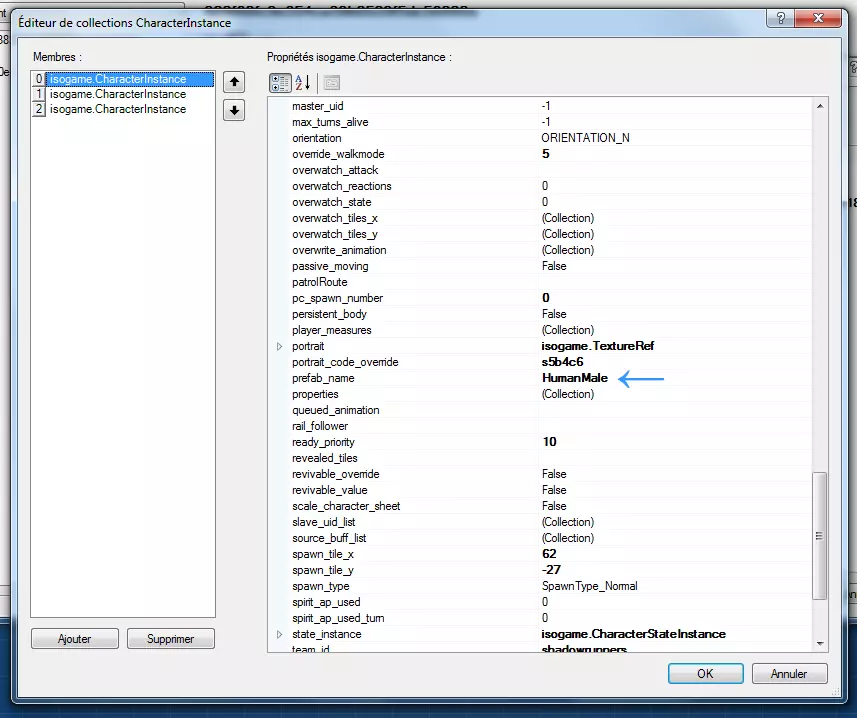The height and width of the screenshot is (718, 857).
Task: Open overwatch_tiles_x Collection value
Action: pos(568,218)
